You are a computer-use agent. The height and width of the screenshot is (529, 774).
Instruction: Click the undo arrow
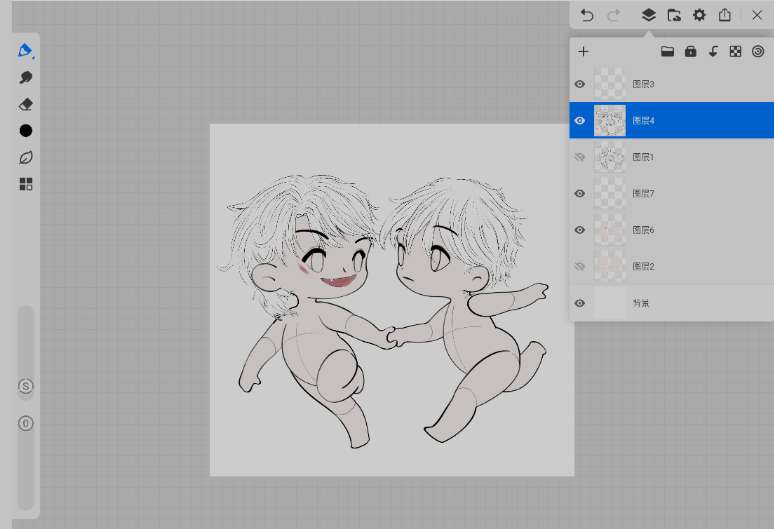(x=587, y=15)
